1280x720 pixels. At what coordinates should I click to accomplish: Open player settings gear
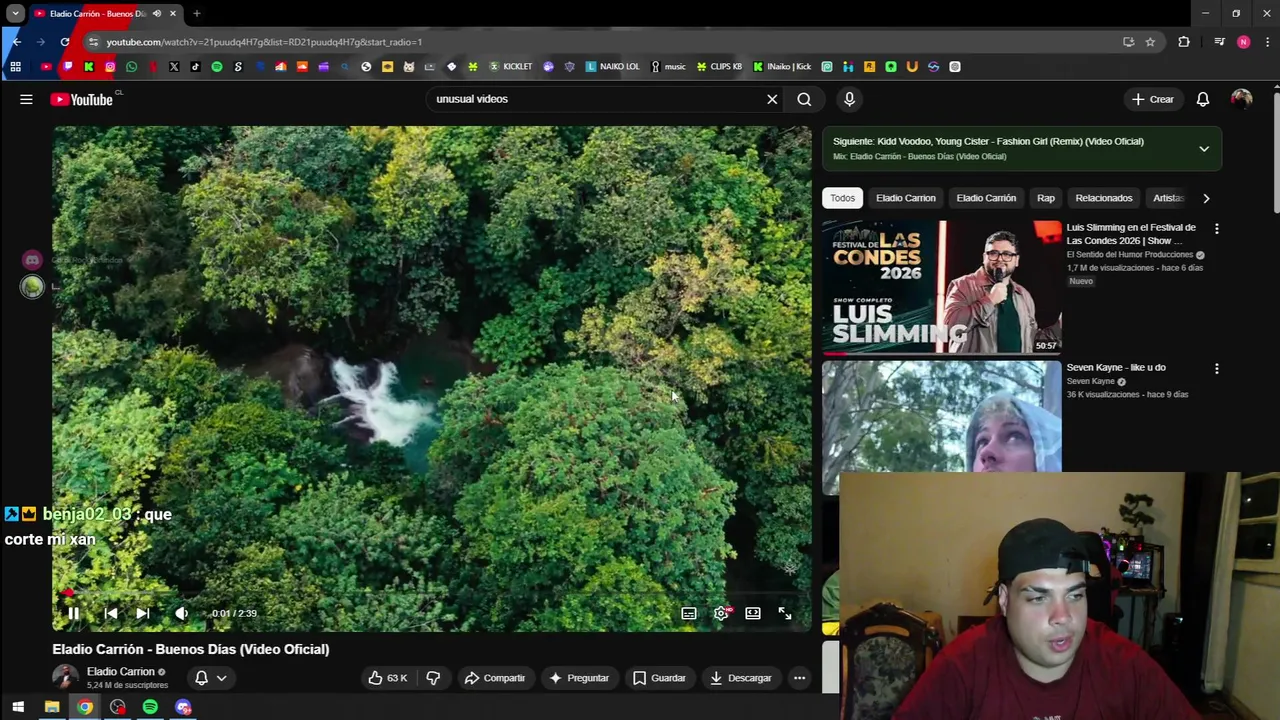(721, 613)
